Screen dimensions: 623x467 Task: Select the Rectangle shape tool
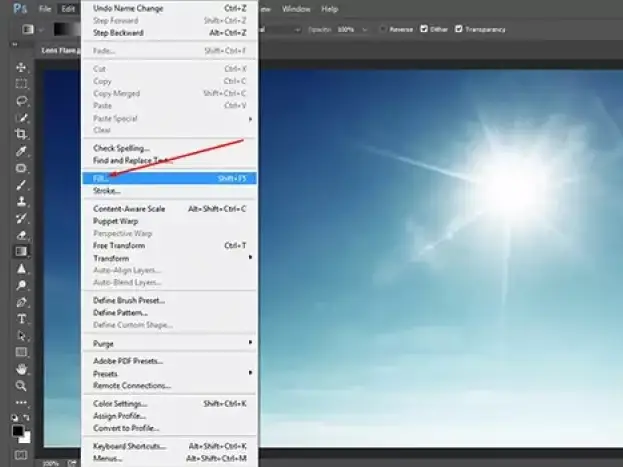pos(21,352)
